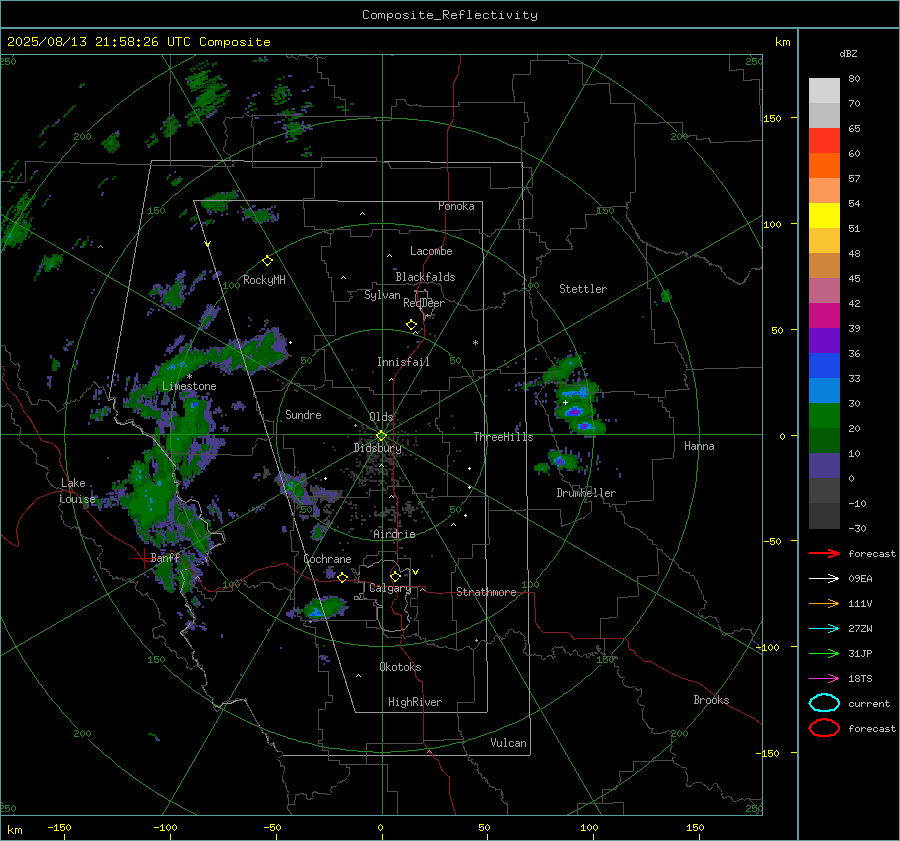Click the Sundre label
This screenshot has height=841, width=900.
303,414
